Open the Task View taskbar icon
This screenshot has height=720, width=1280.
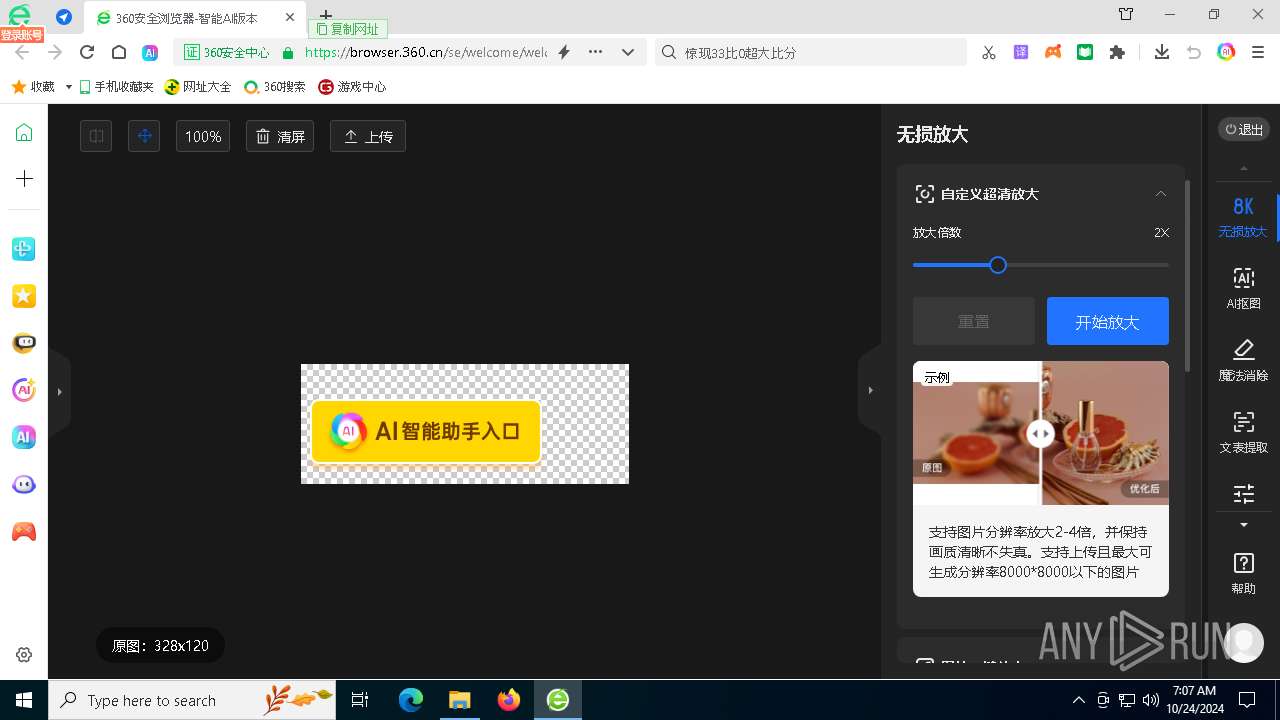tap(360, 700)
